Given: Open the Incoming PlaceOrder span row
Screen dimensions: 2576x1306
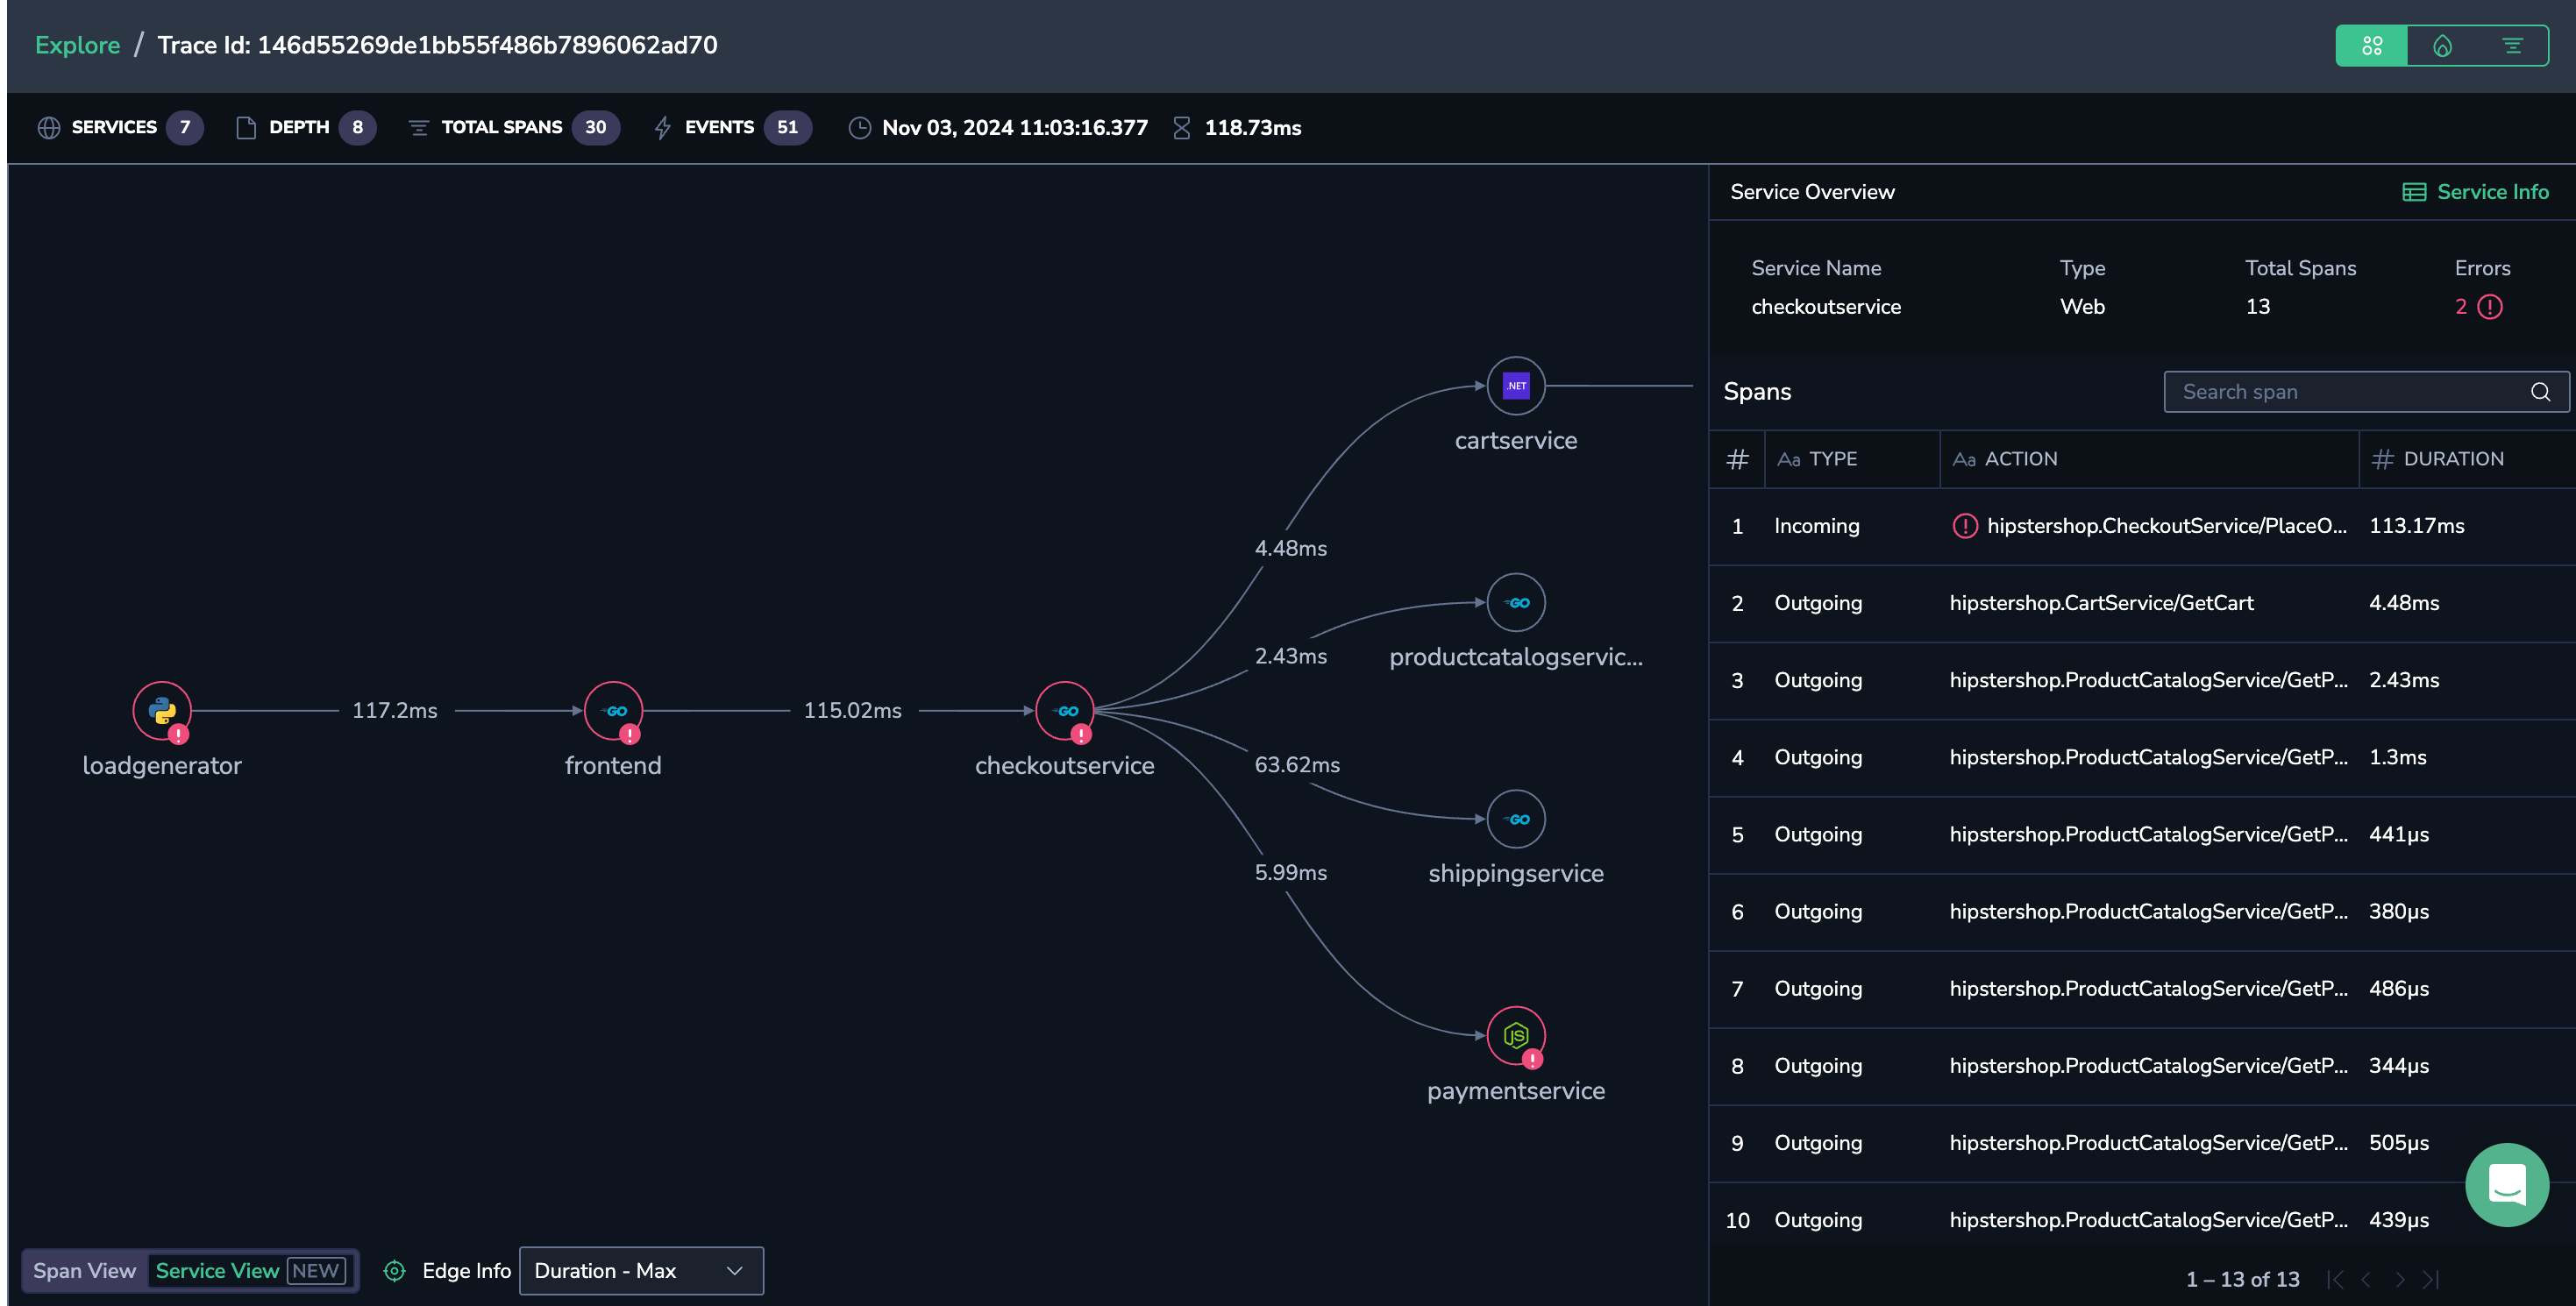Looking at the screenshot, I should coord(2142,526).
